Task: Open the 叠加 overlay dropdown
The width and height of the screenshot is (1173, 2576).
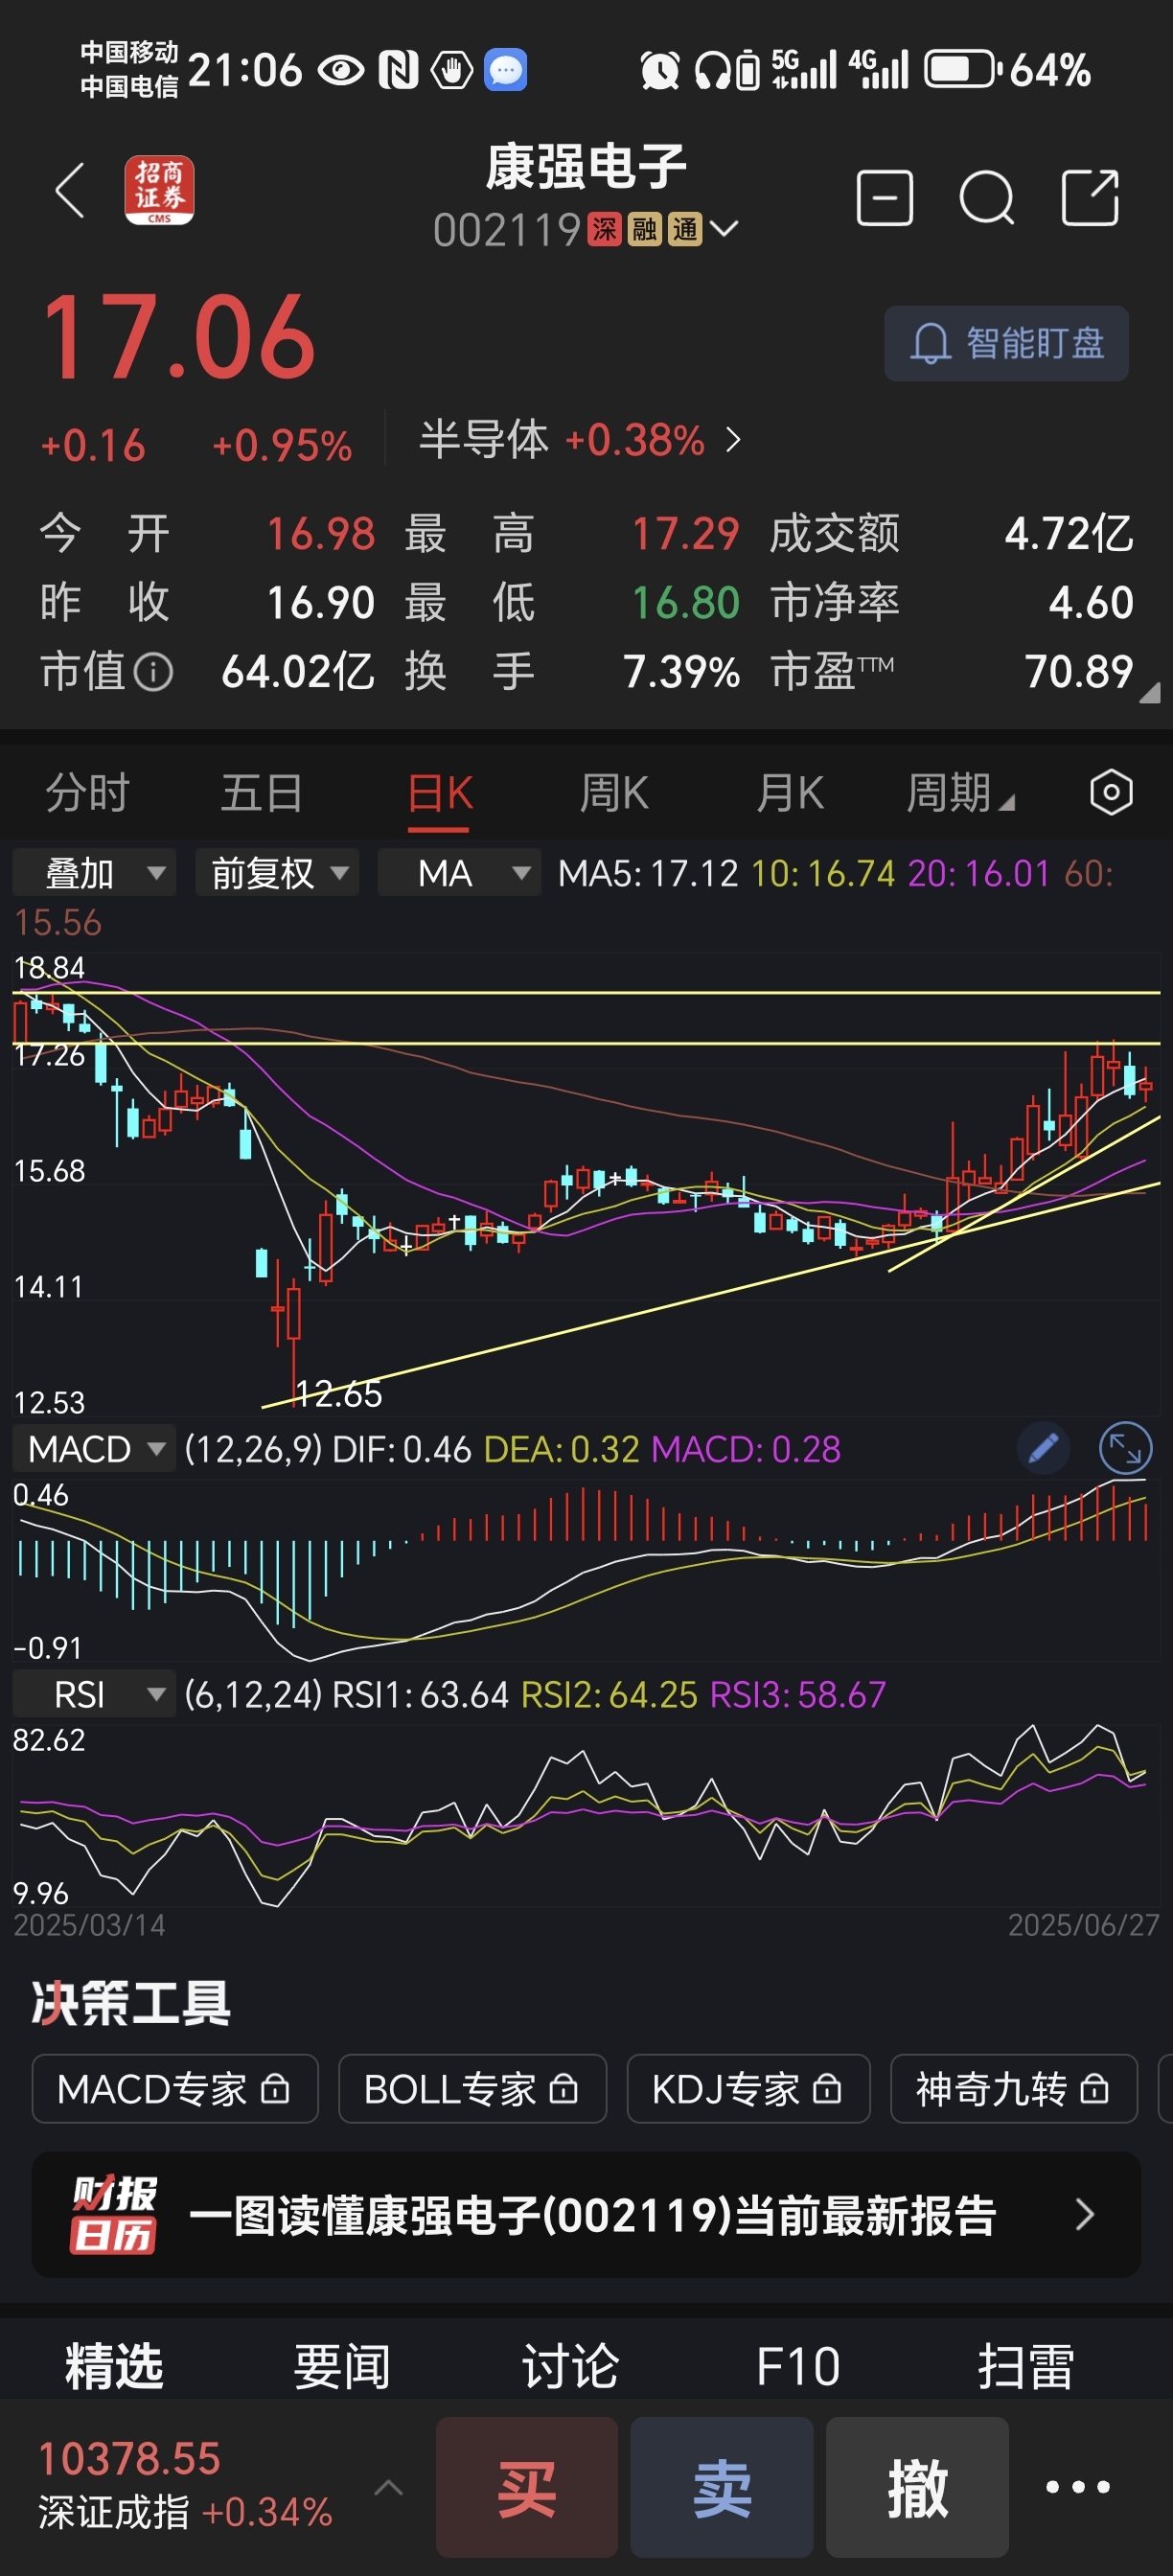Action: coord(95,872)
